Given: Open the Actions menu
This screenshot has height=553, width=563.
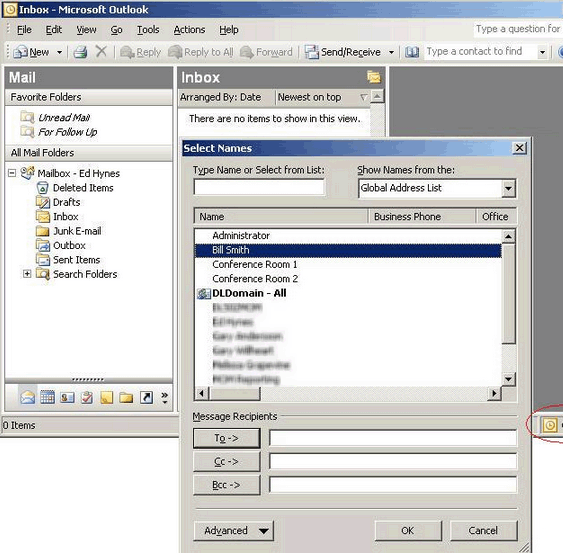Looking at the screenshot, I should tap(189, 30).
